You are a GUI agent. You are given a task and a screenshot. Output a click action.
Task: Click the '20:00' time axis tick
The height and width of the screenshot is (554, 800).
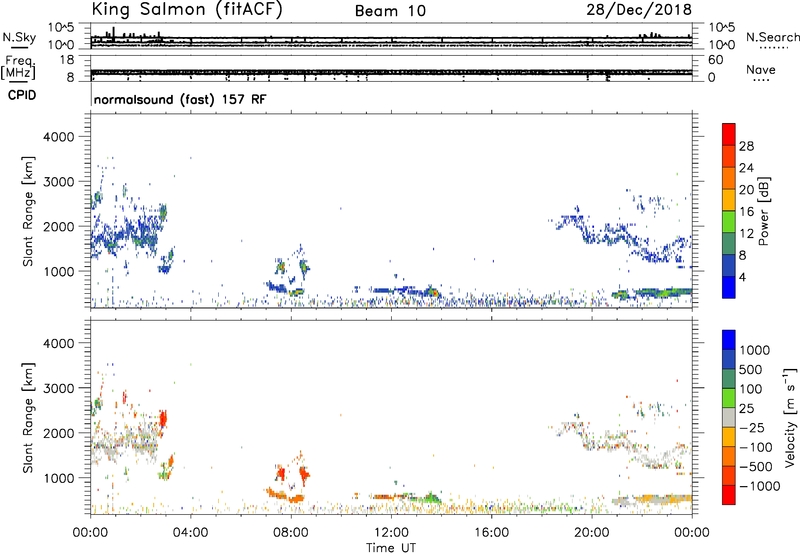coord(591,533)
